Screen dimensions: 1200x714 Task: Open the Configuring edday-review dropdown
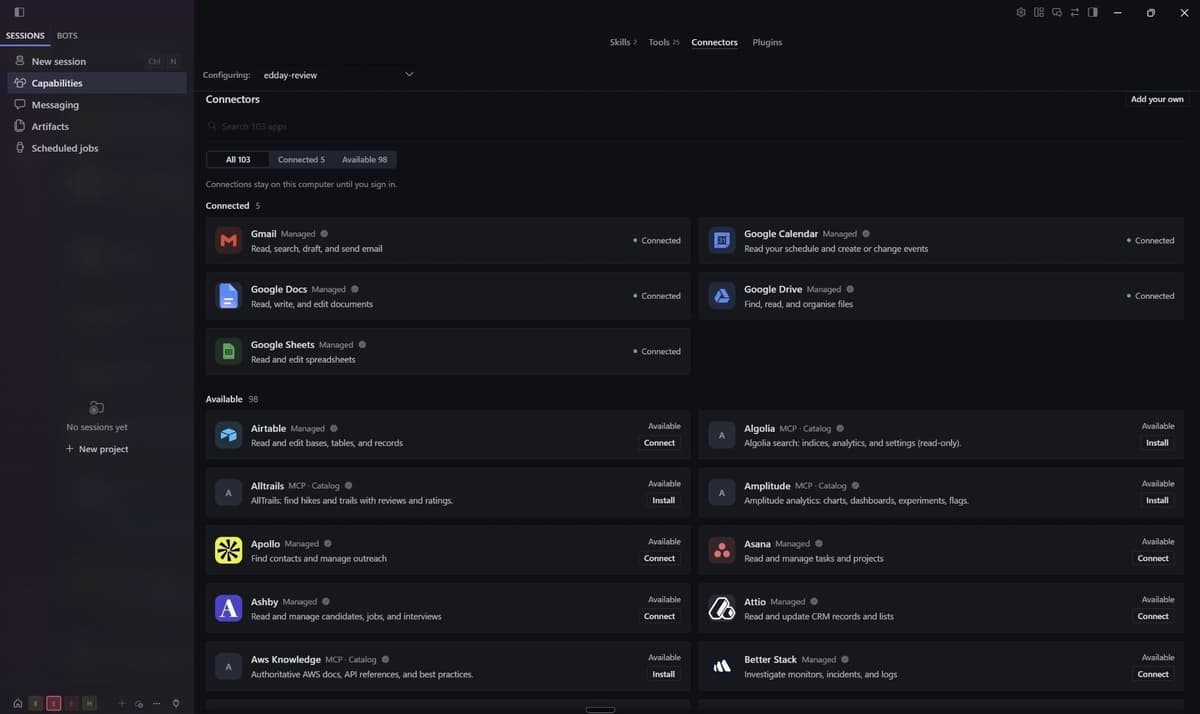click(338, 75)
